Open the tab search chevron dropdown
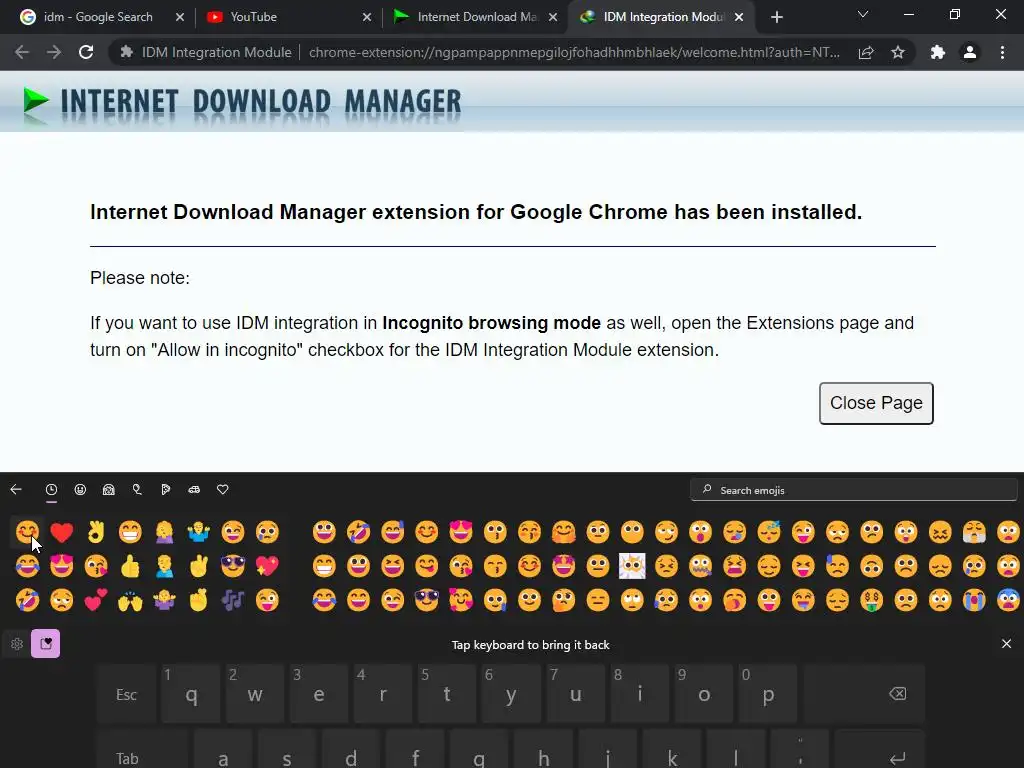This screenshot has height=768, width=1024. pyautogui.click(x=863, y=14)
